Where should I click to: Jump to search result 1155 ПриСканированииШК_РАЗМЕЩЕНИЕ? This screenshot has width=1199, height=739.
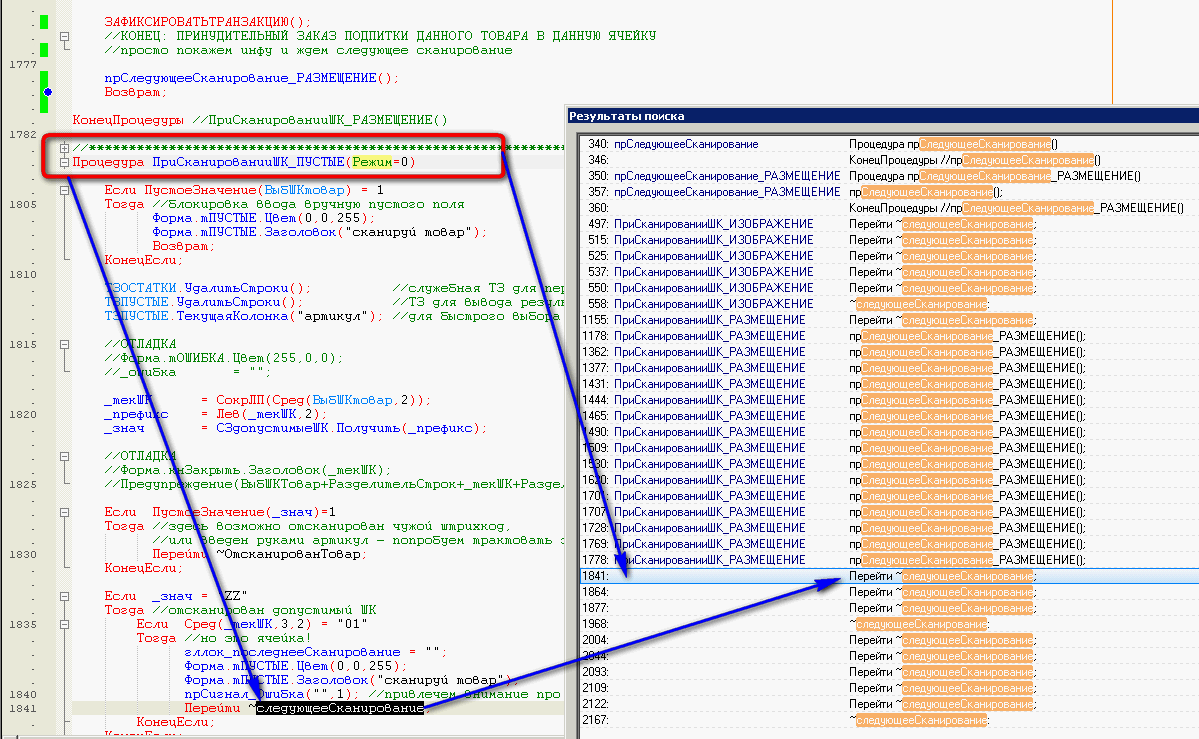click(709, 320)
